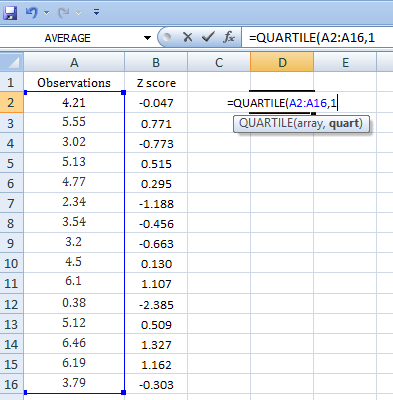Viewport: 393px width, 400px height.
Task: Click the bold quart argument in tooltip
Action: pos(344,124)
